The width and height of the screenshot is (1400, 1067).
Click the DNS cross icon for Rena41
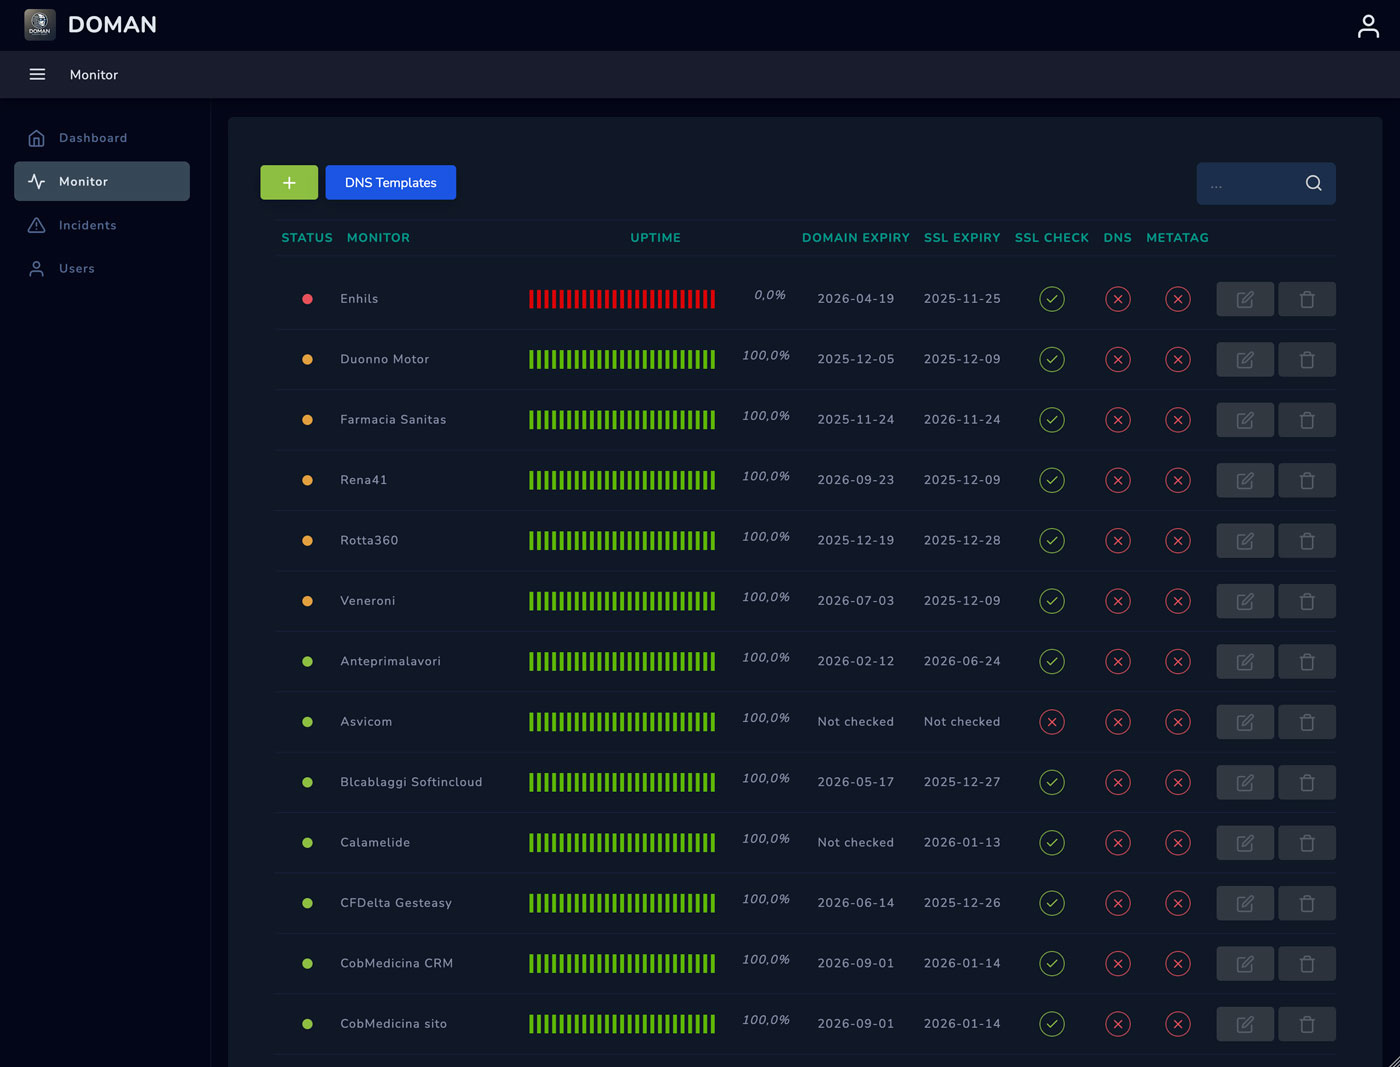coord(1117,480)
